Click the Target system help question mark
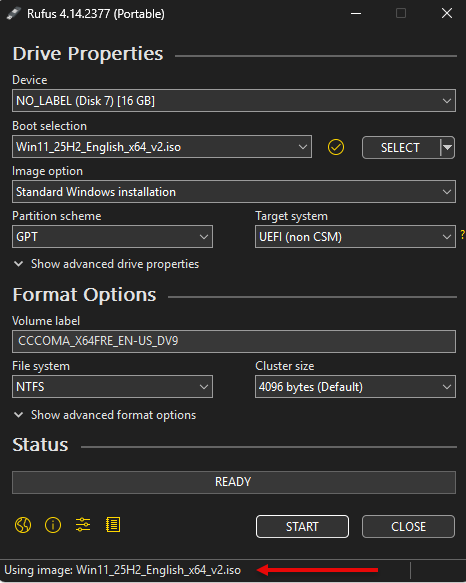Image resolution: width=466 pixels, height=583 pixels. [462, 235]
